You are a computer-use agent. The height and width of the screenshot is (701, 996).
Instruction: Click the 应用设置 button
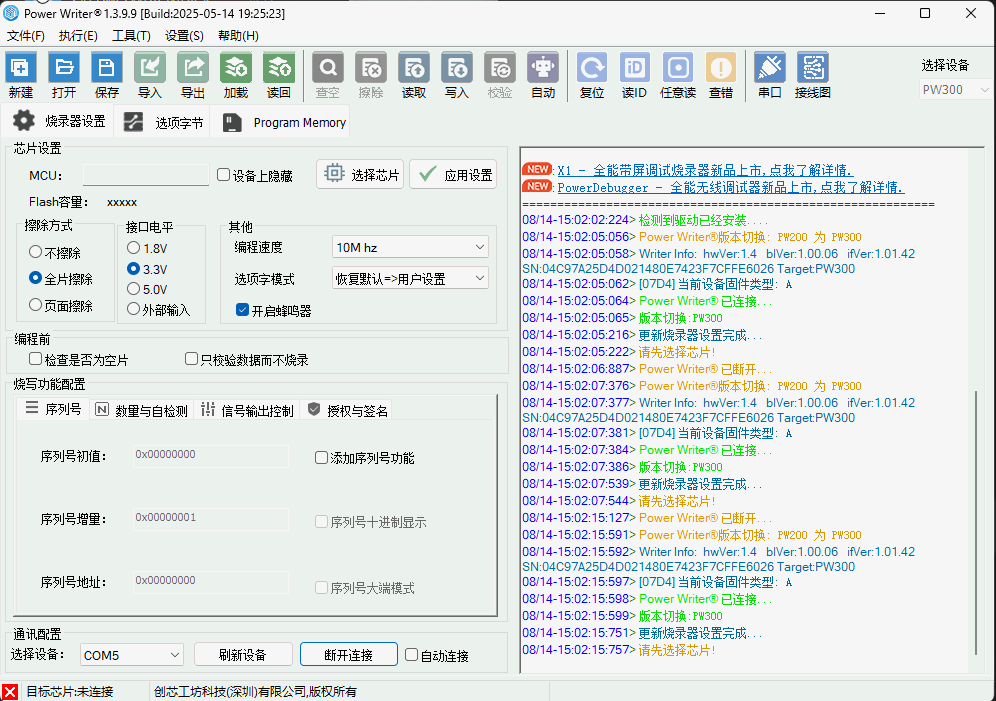click(x=454, y=174)
